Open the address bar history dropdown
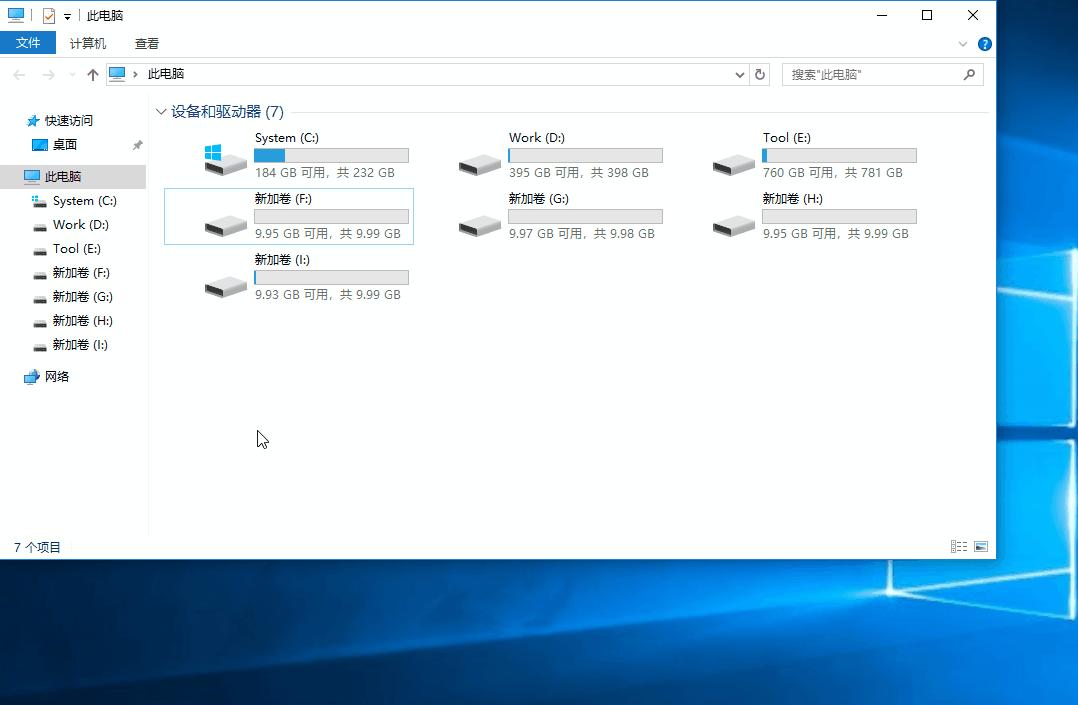 740,74
